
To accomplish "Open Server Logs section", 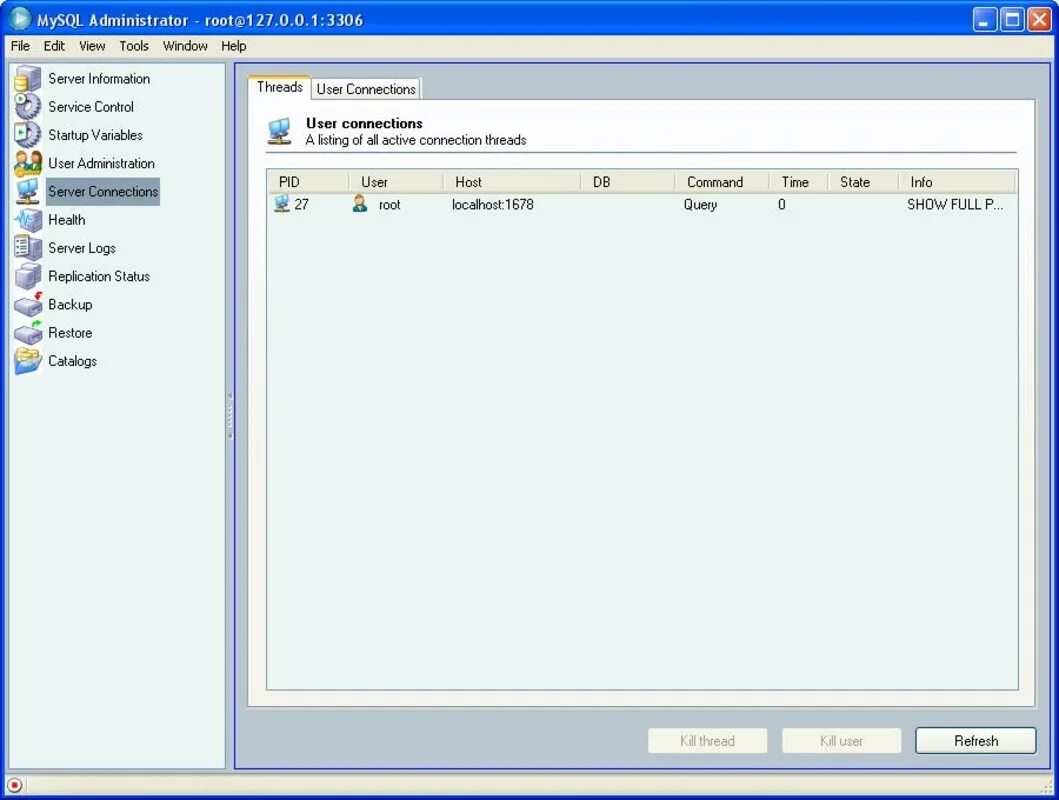I will (82, 248).
